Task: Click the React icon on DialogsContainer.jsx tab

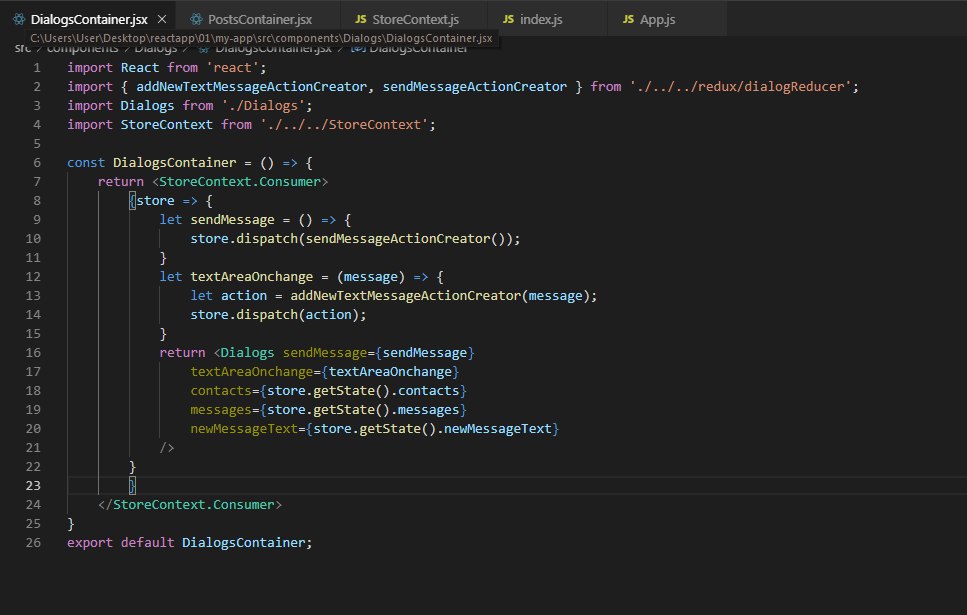Action: point(17,19)
